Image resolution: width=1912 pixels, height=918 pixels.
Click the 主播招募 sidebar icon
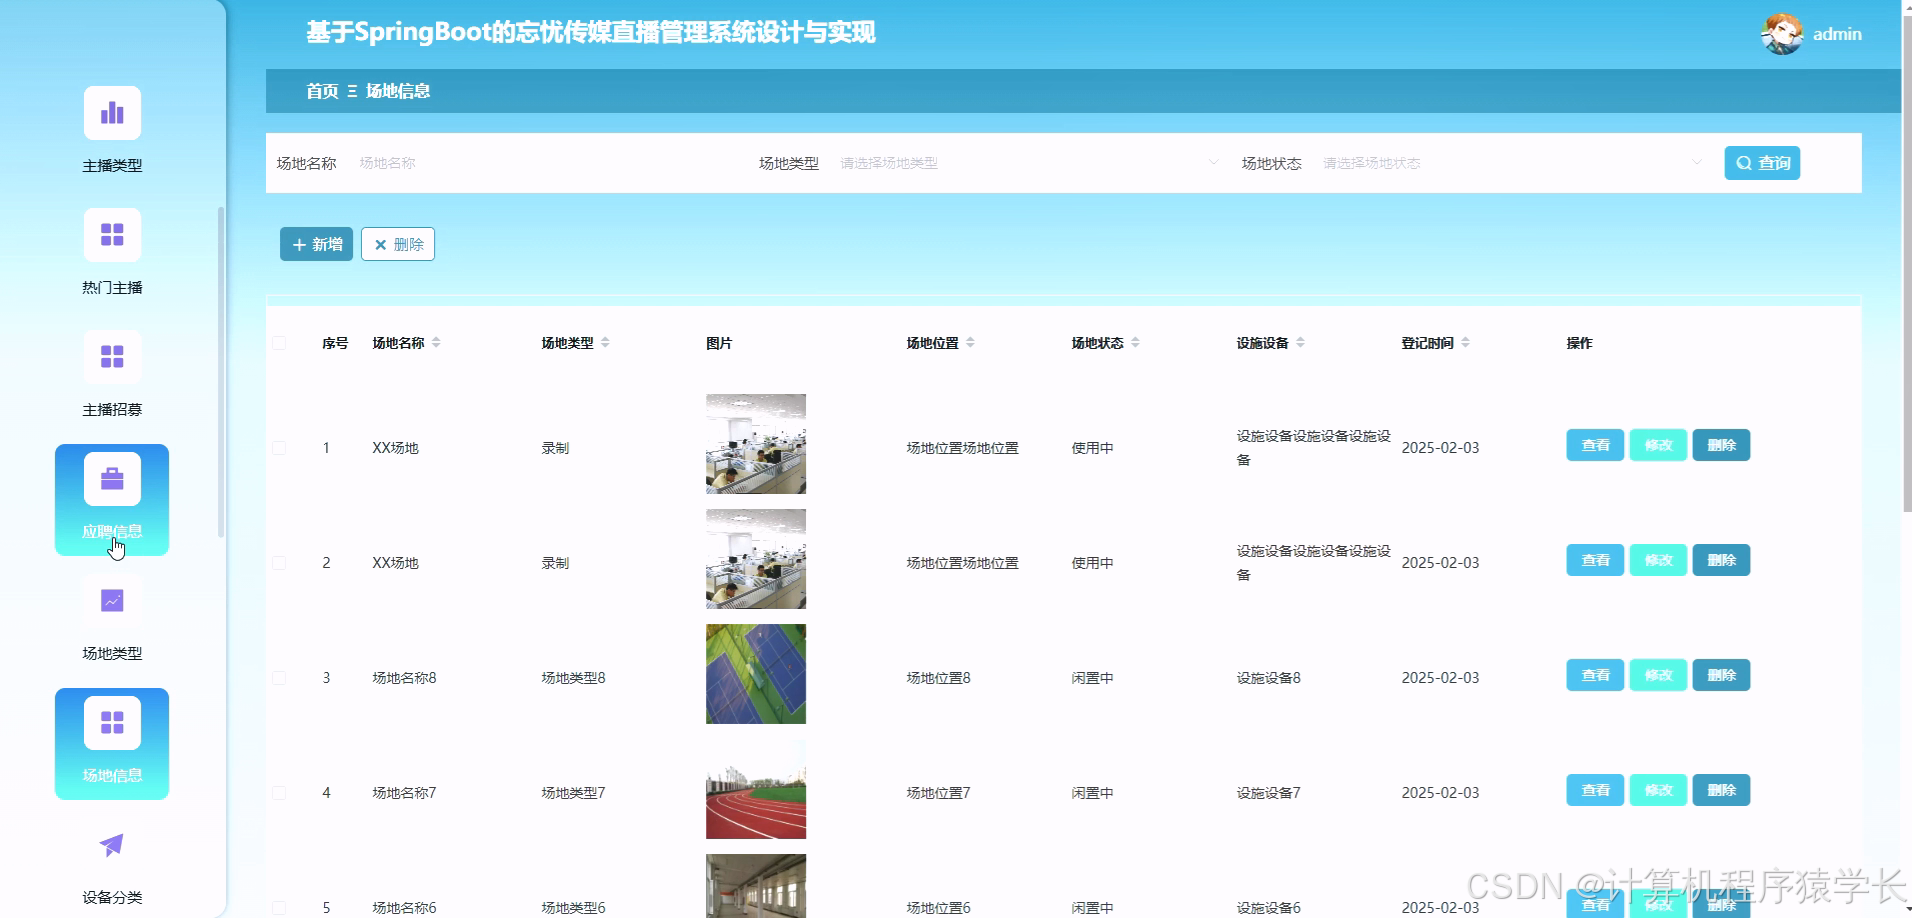click(x=112, y=356)
